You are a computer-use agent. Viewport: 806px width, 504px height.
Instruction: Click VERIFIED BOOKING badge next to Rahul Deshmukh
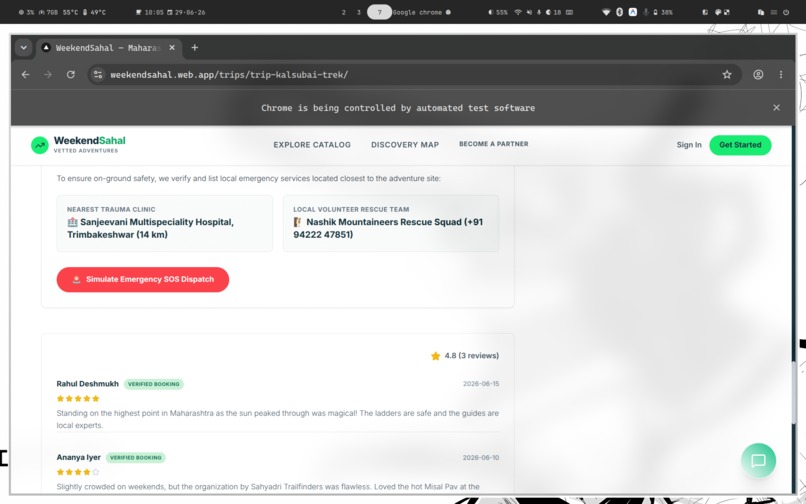[x=154, y=384]
